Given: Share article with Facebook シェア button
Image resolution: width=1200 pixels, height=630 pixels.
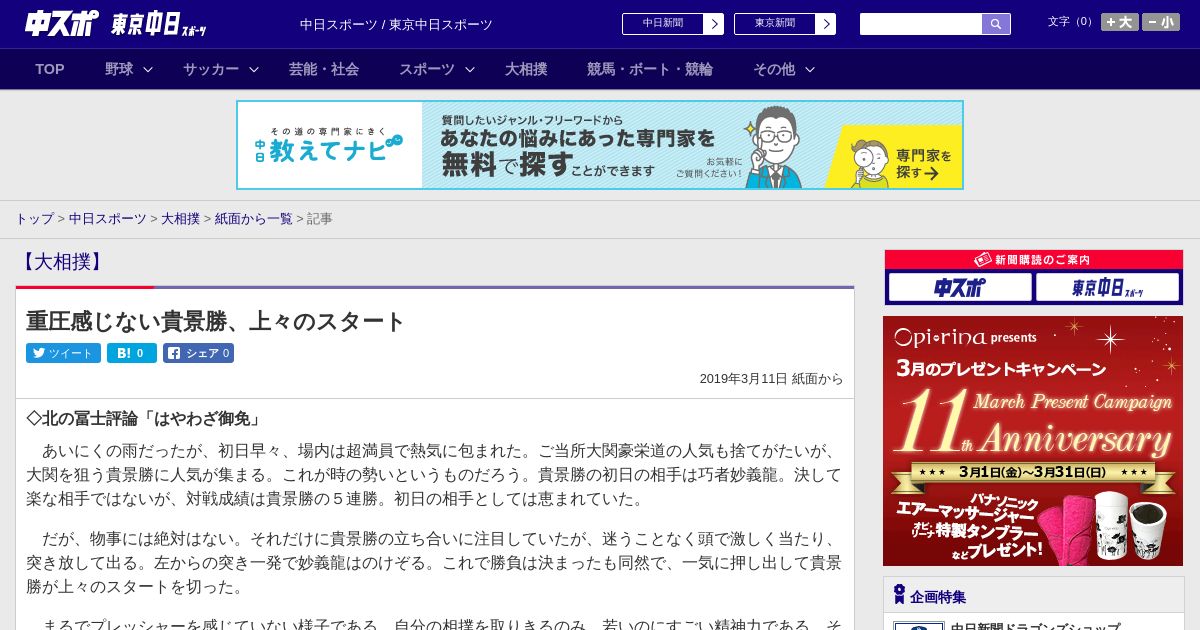Looking at the screenshot, I should click(199, 353).
